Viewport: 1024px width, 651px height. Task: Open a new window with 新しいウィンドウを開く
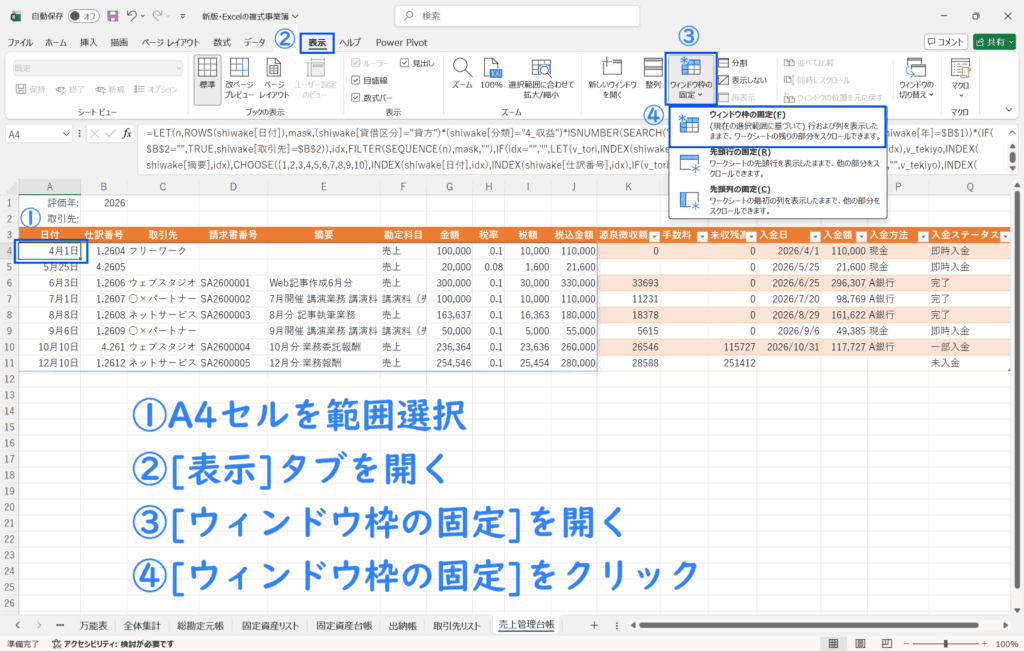click(x=607, y=77)
